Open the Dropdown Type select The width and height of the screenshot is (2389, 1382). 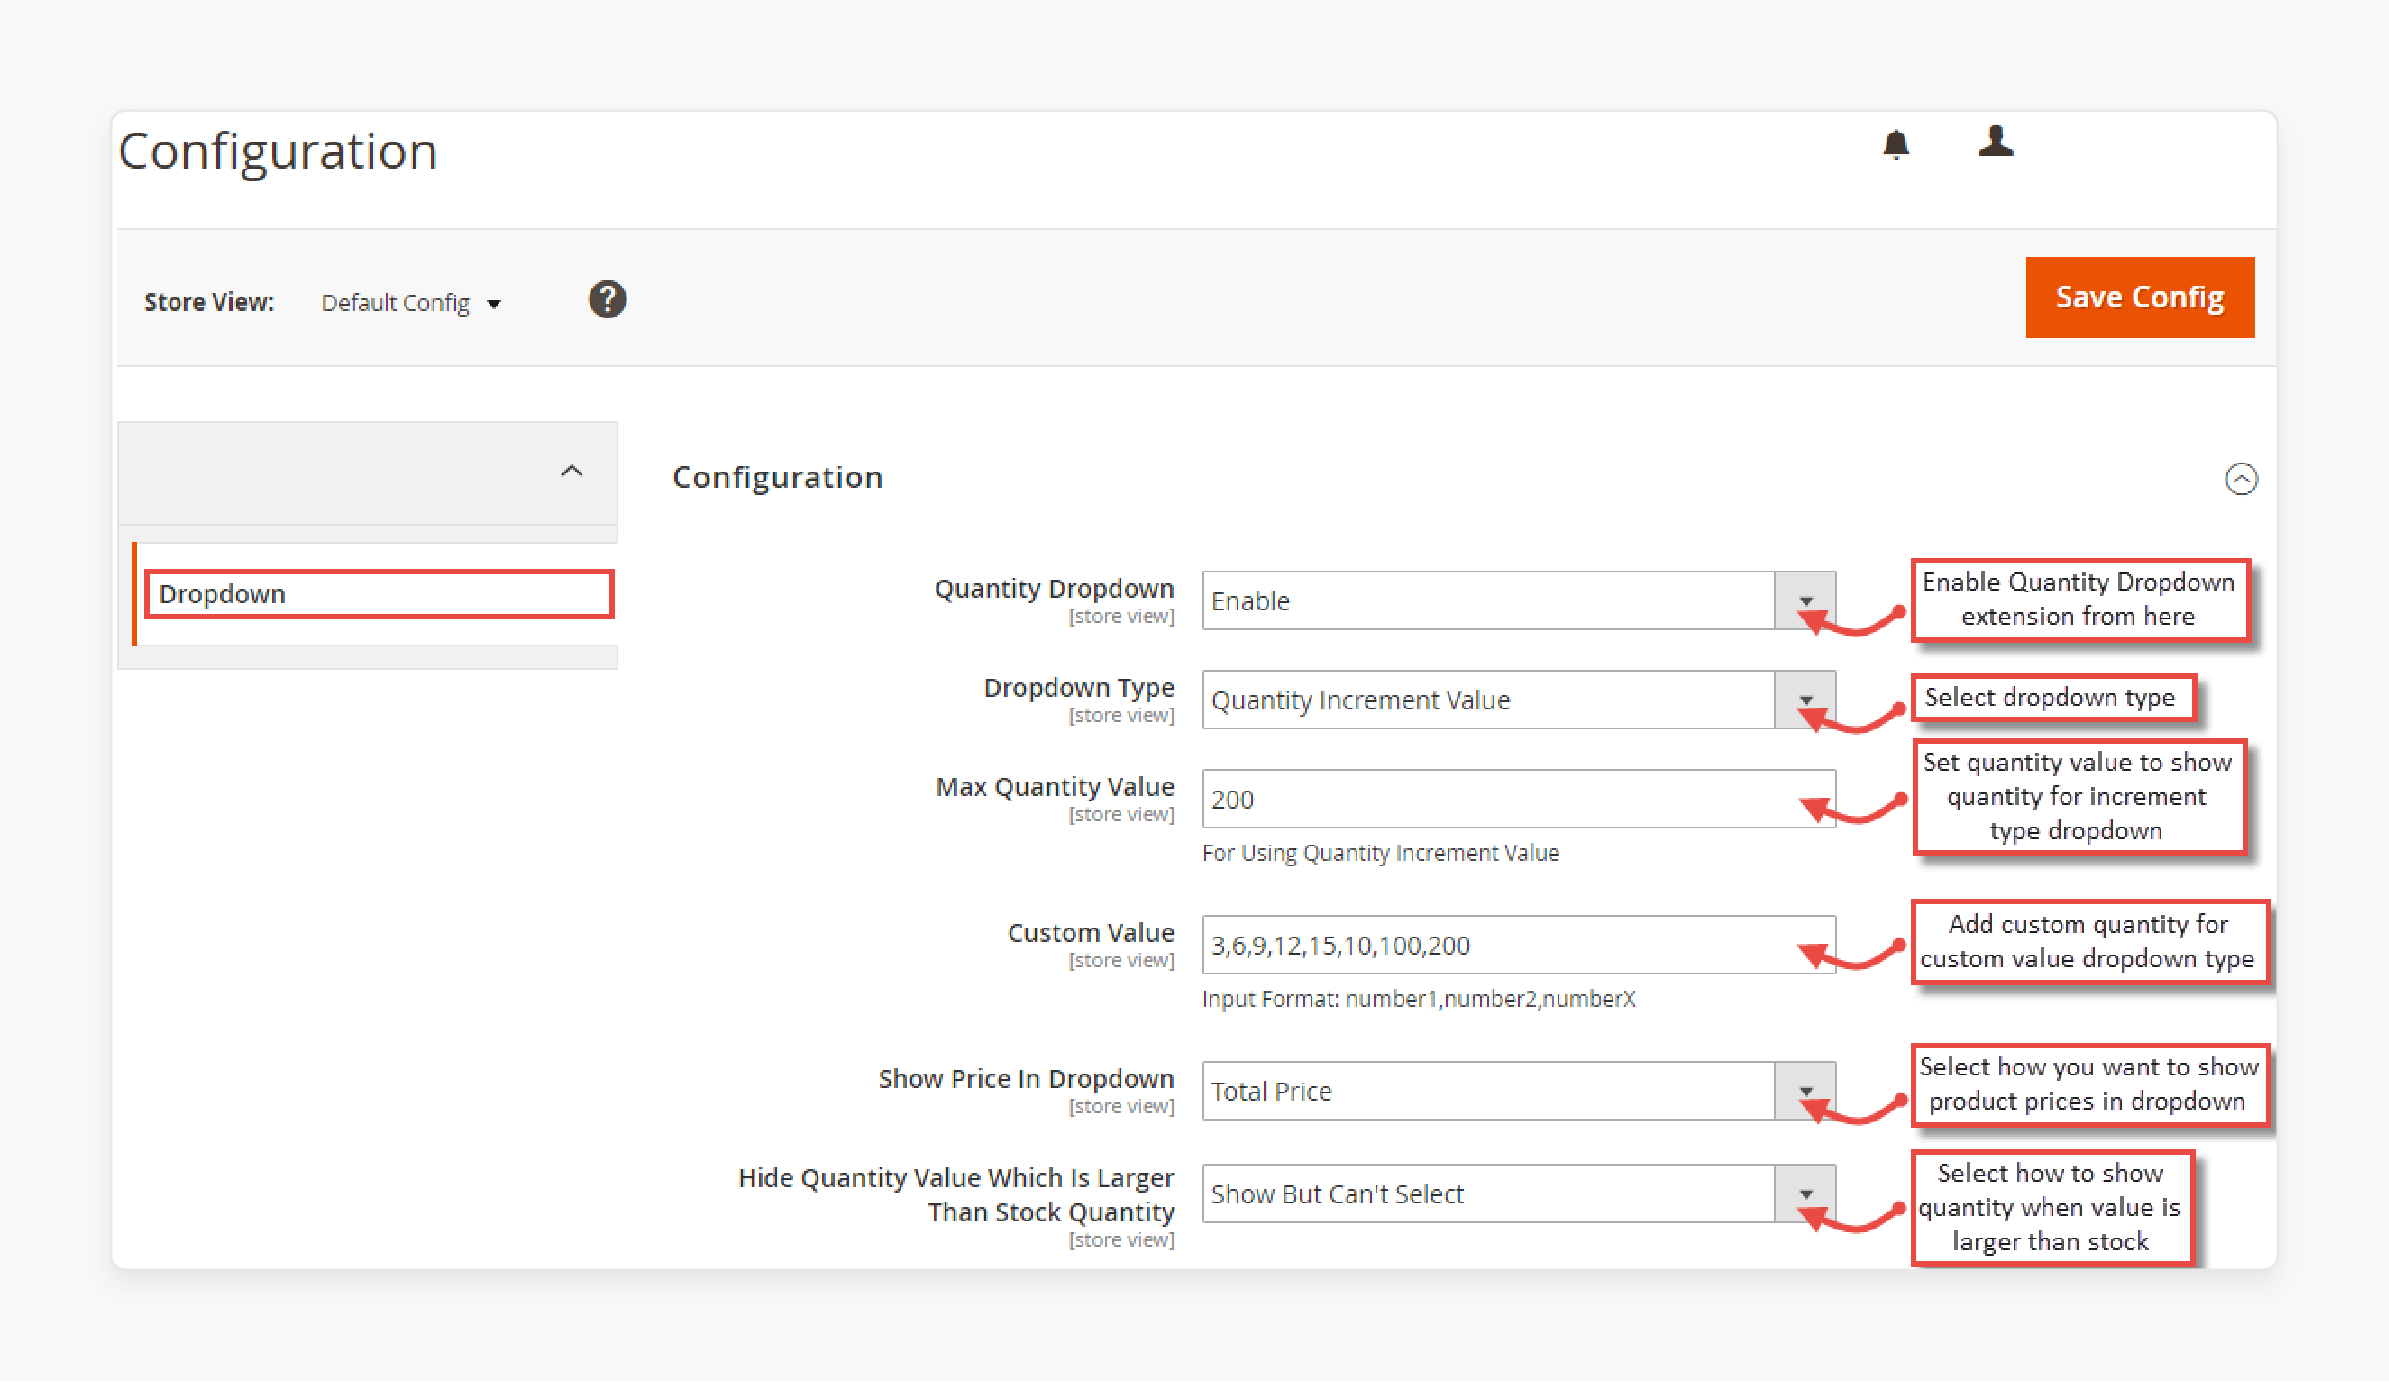1518,699
